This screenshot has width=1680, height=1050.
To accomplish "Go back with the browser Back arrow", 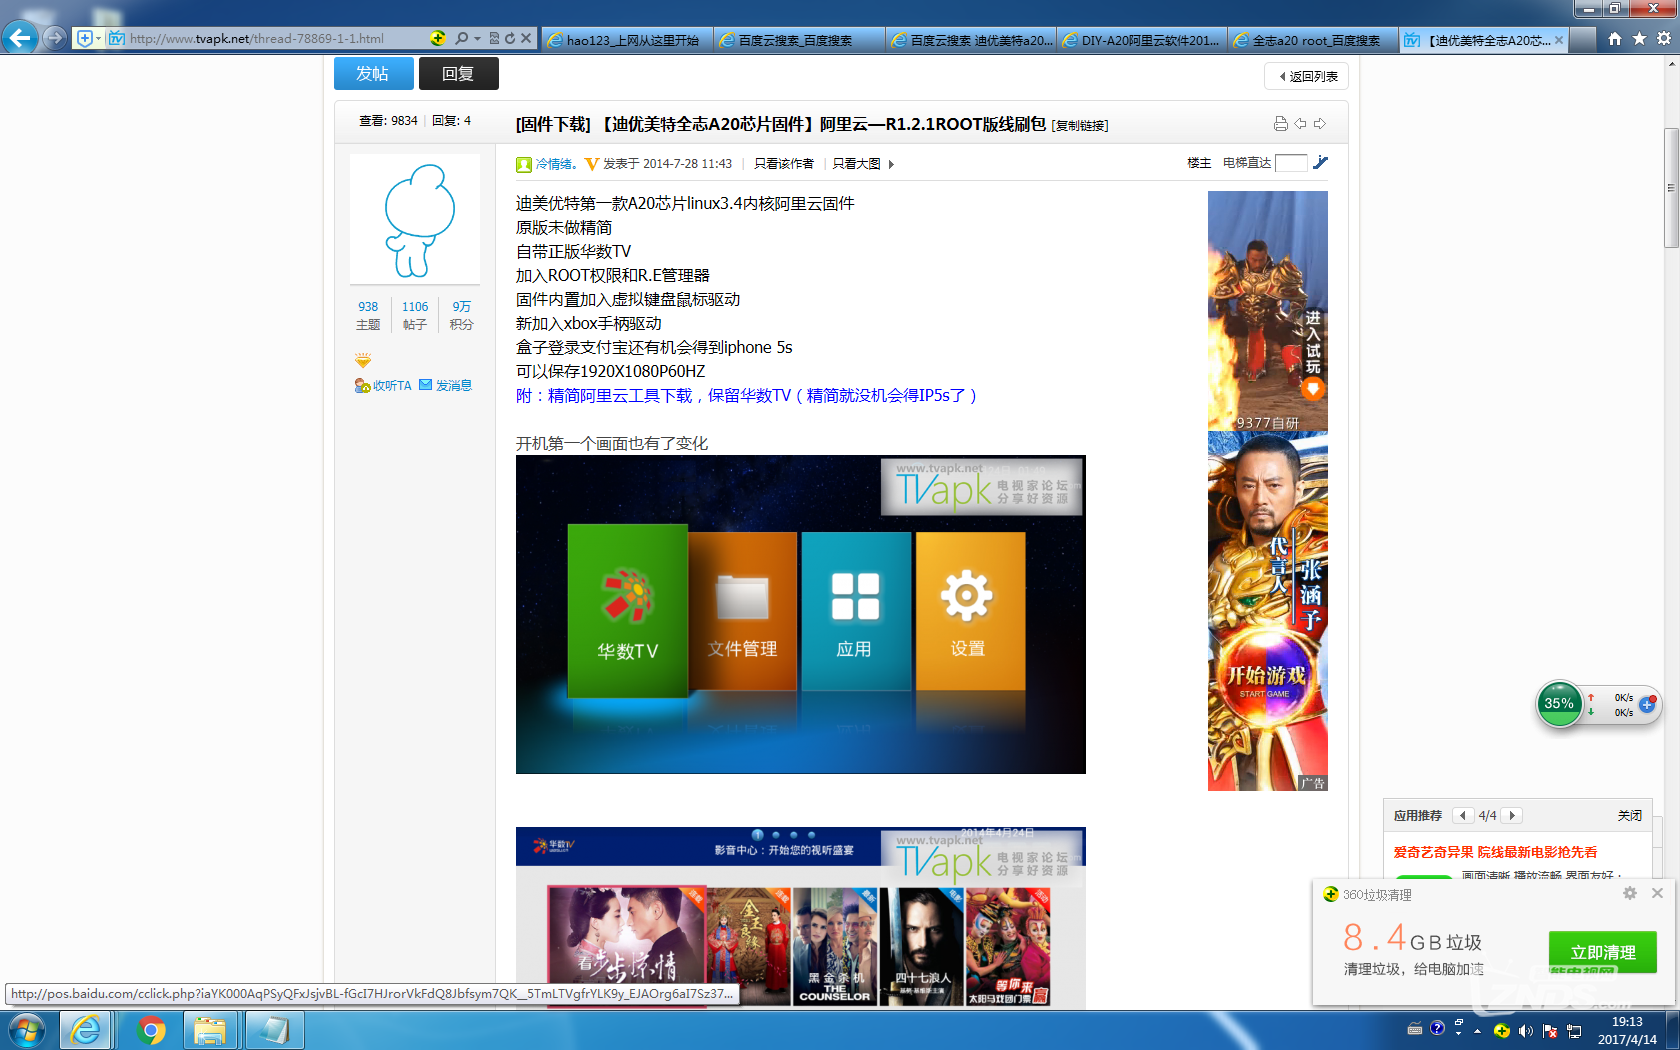I will tap(20, 38).
